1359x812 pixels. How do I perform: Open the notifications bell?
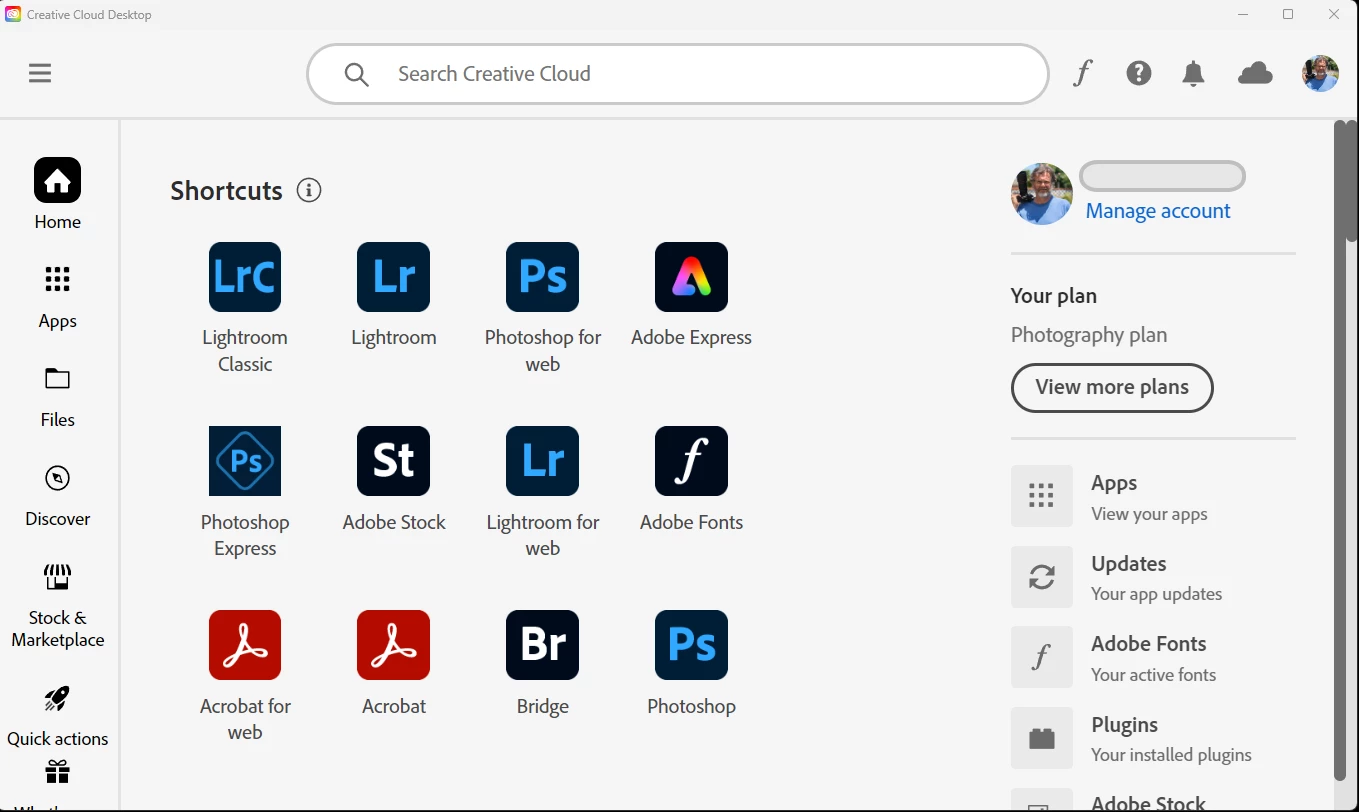pos(1193,73)
